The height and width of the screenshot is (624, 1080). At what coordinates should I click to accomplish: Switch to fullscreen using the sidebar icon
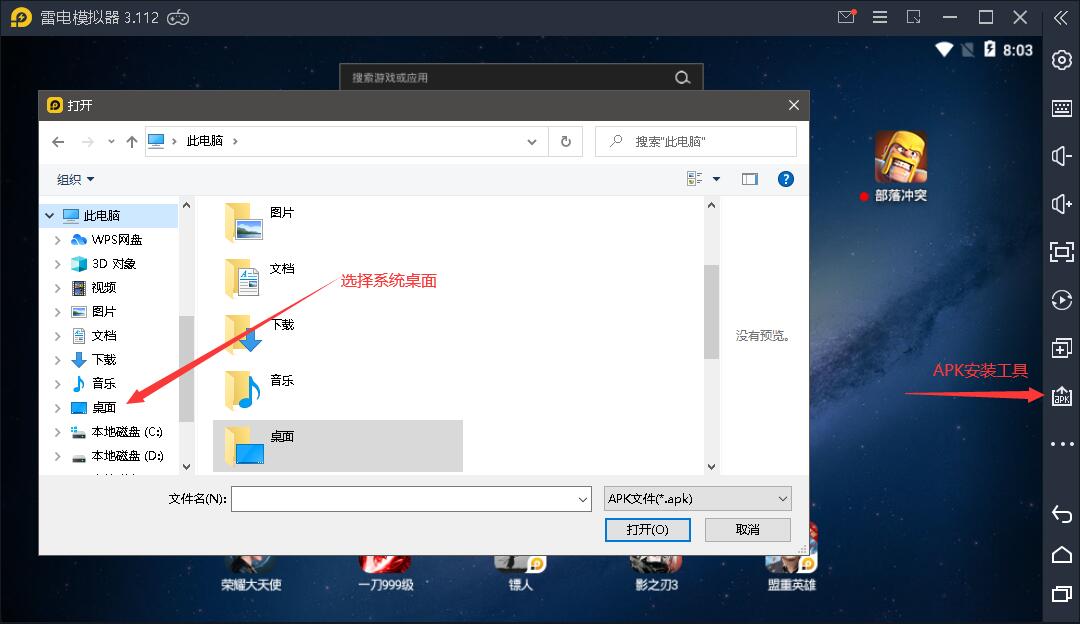(1061, 252)
